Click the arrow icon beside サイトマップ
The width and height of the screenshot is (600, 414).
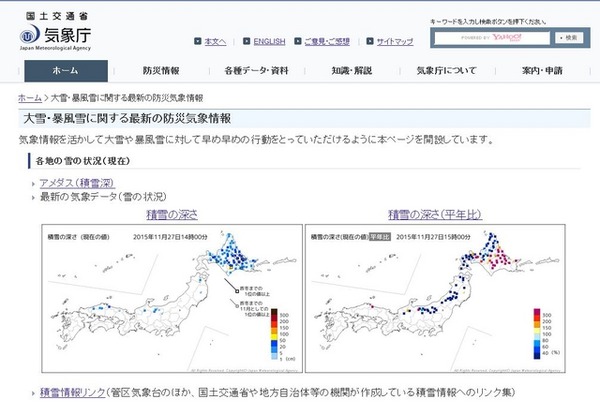[370, 41]
